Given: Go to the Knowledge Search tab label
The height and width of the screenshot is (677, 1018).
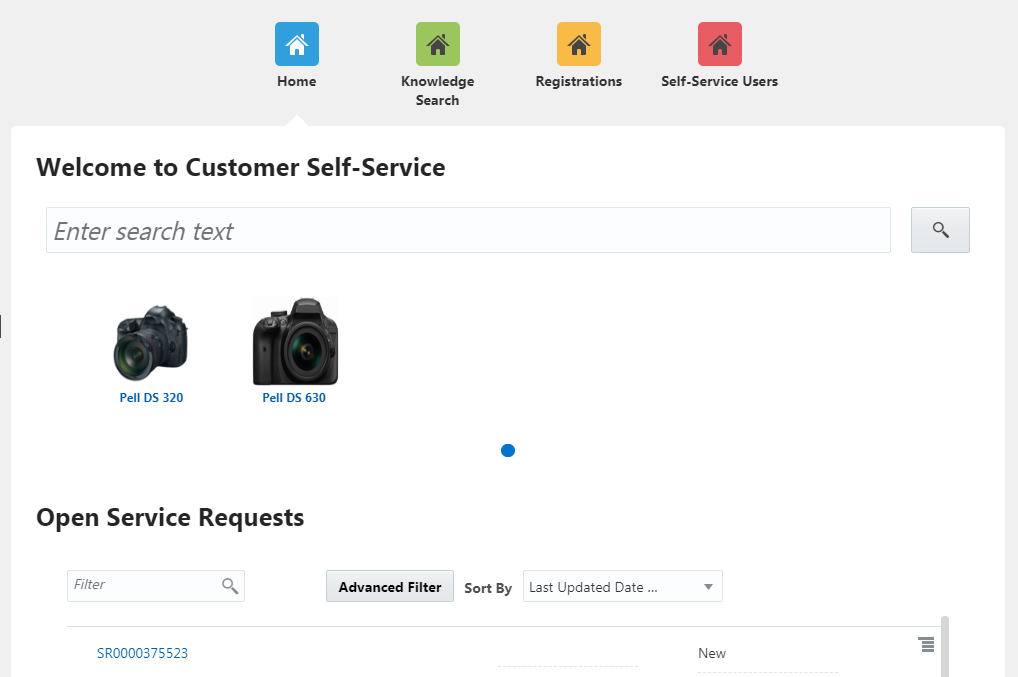Looking at the screenshot, I should click(x=437, y=91).
